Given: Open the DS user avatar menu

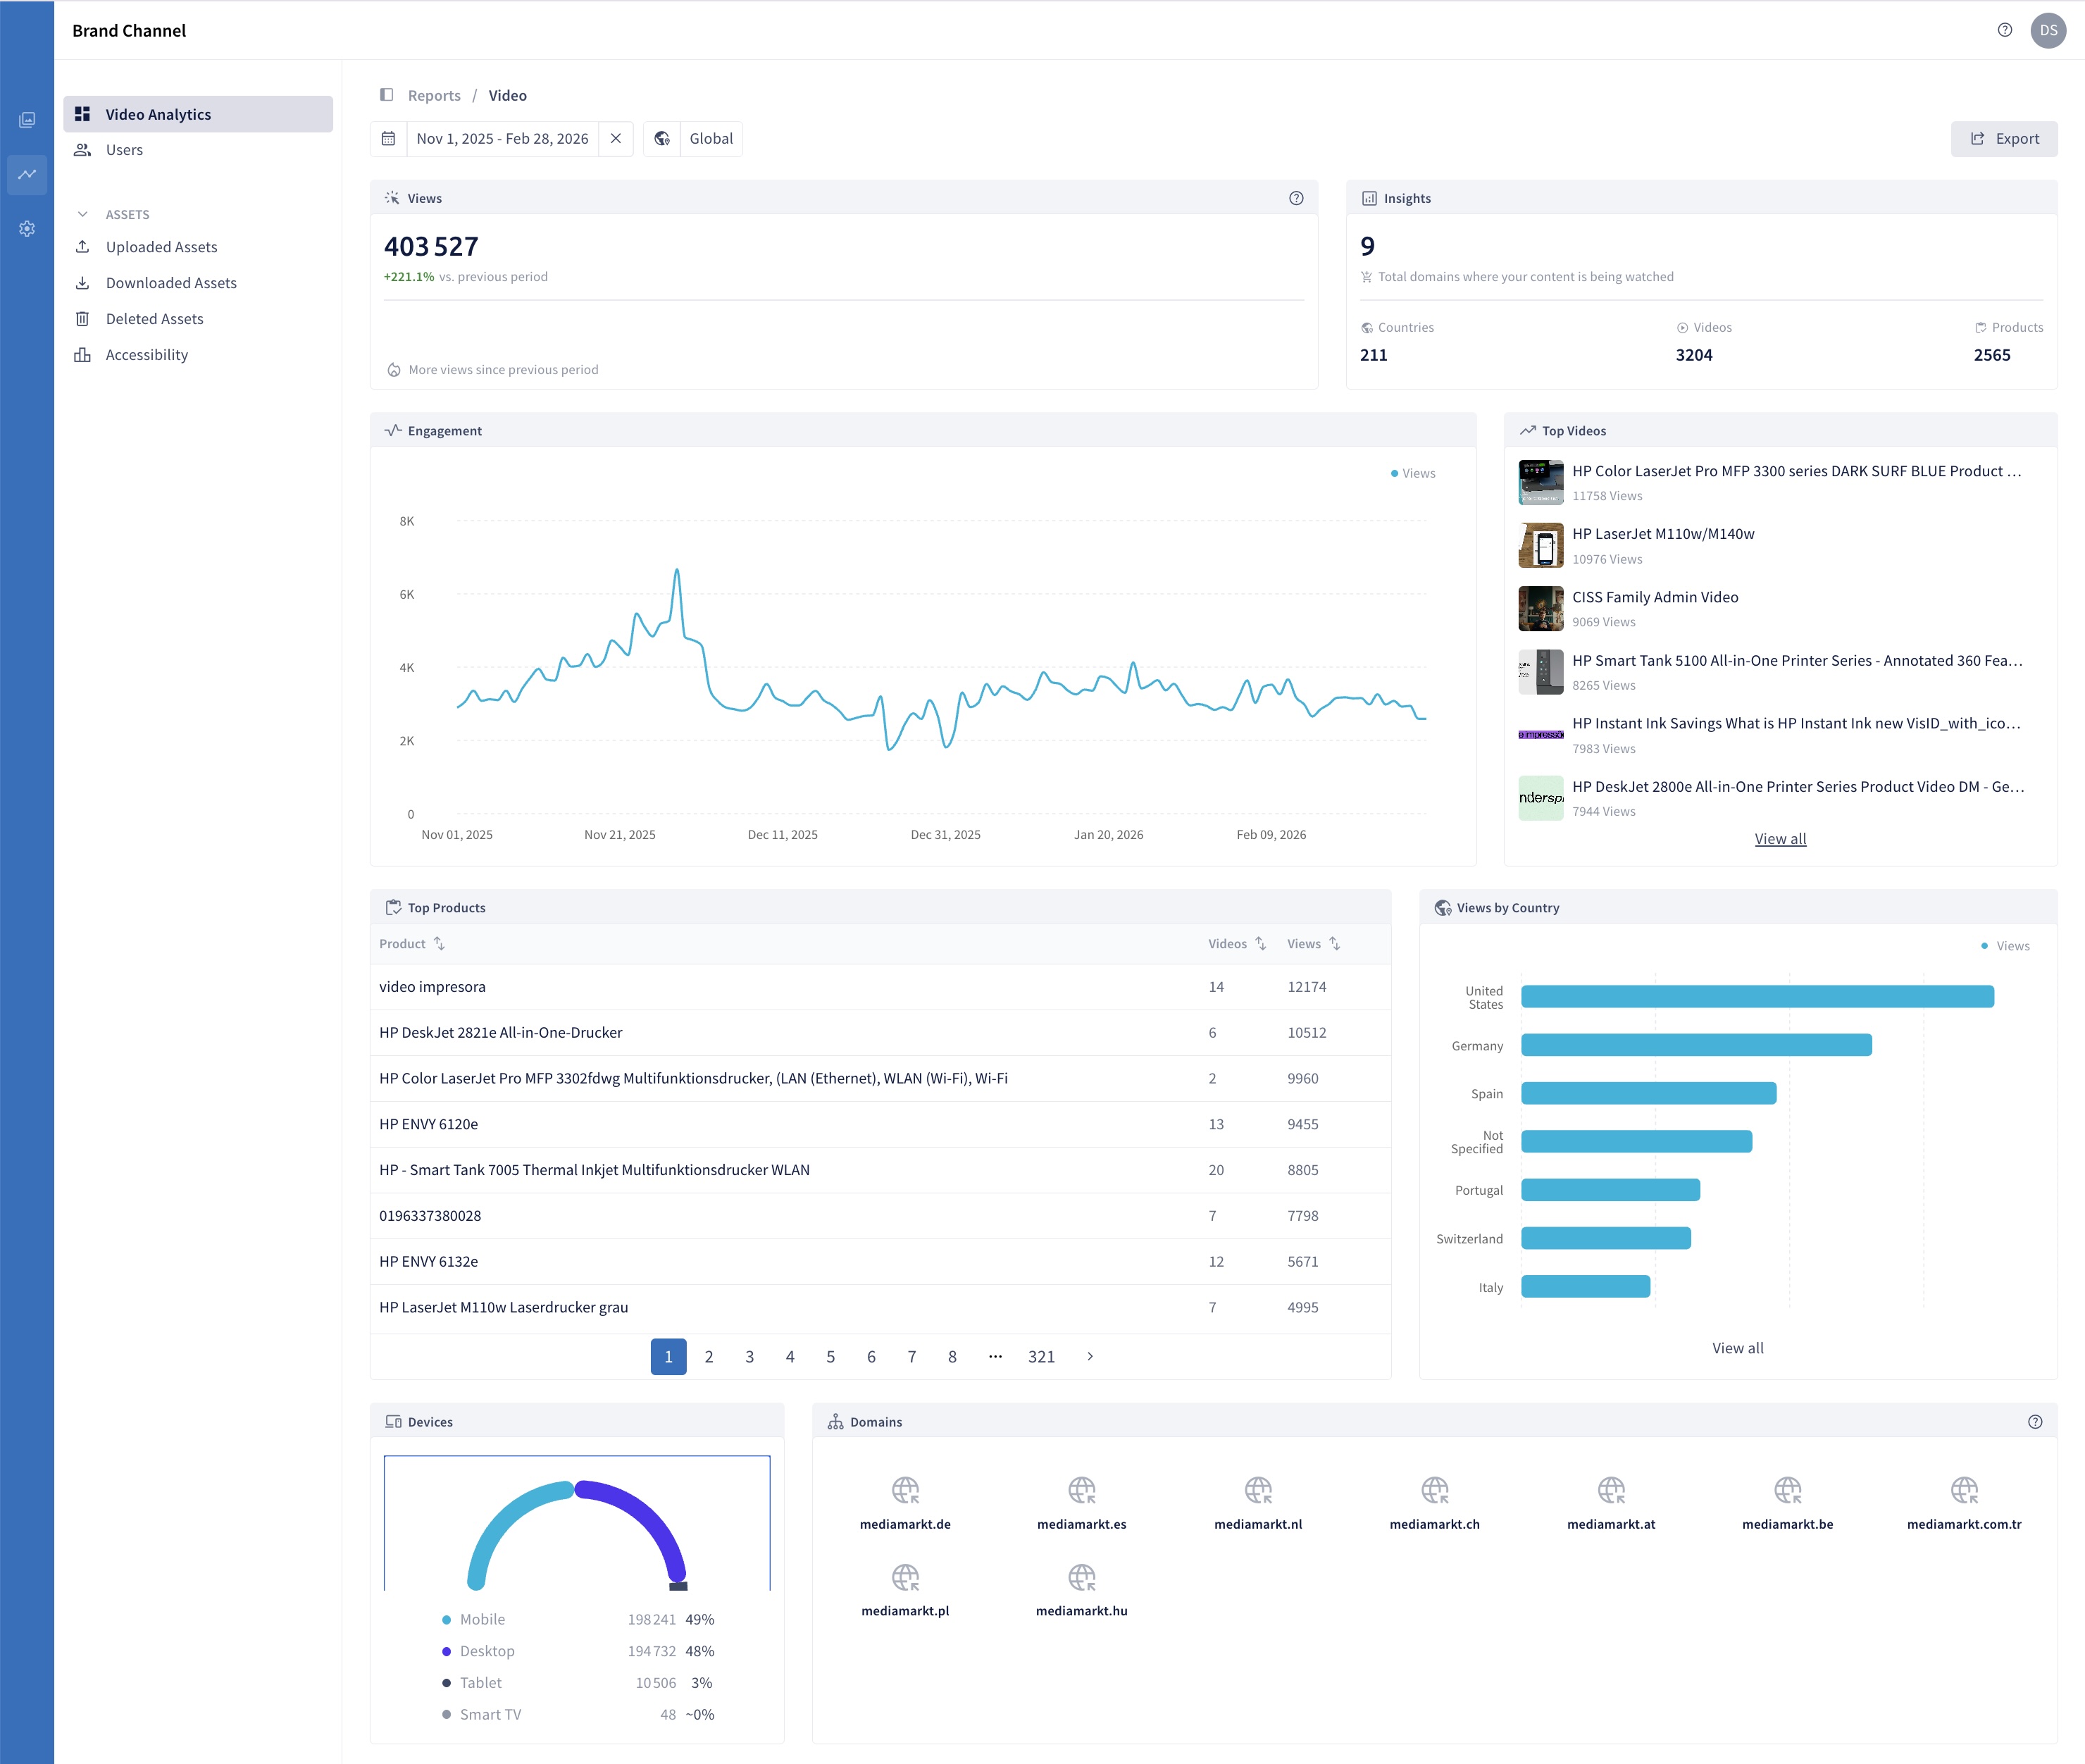Looking at the screenshot, I should click(2048, 30).
